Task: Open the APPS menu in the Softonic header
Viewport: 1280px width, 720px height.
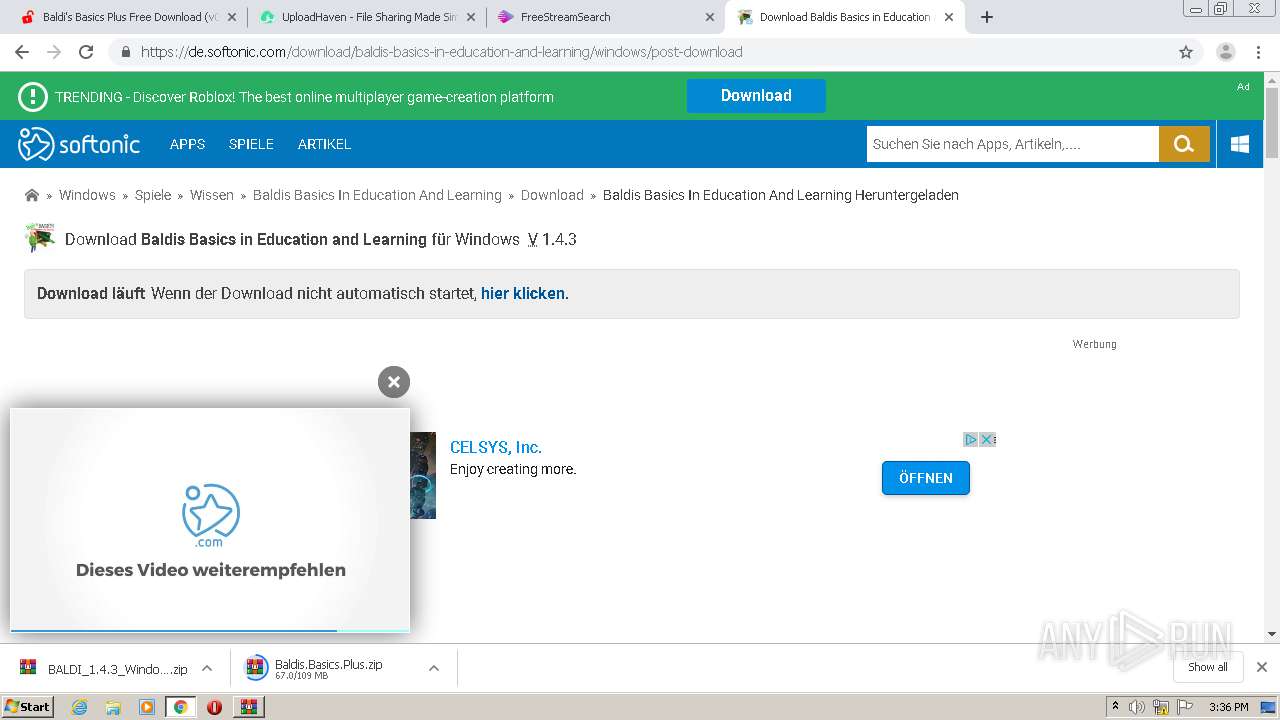Action: point(187,144)
